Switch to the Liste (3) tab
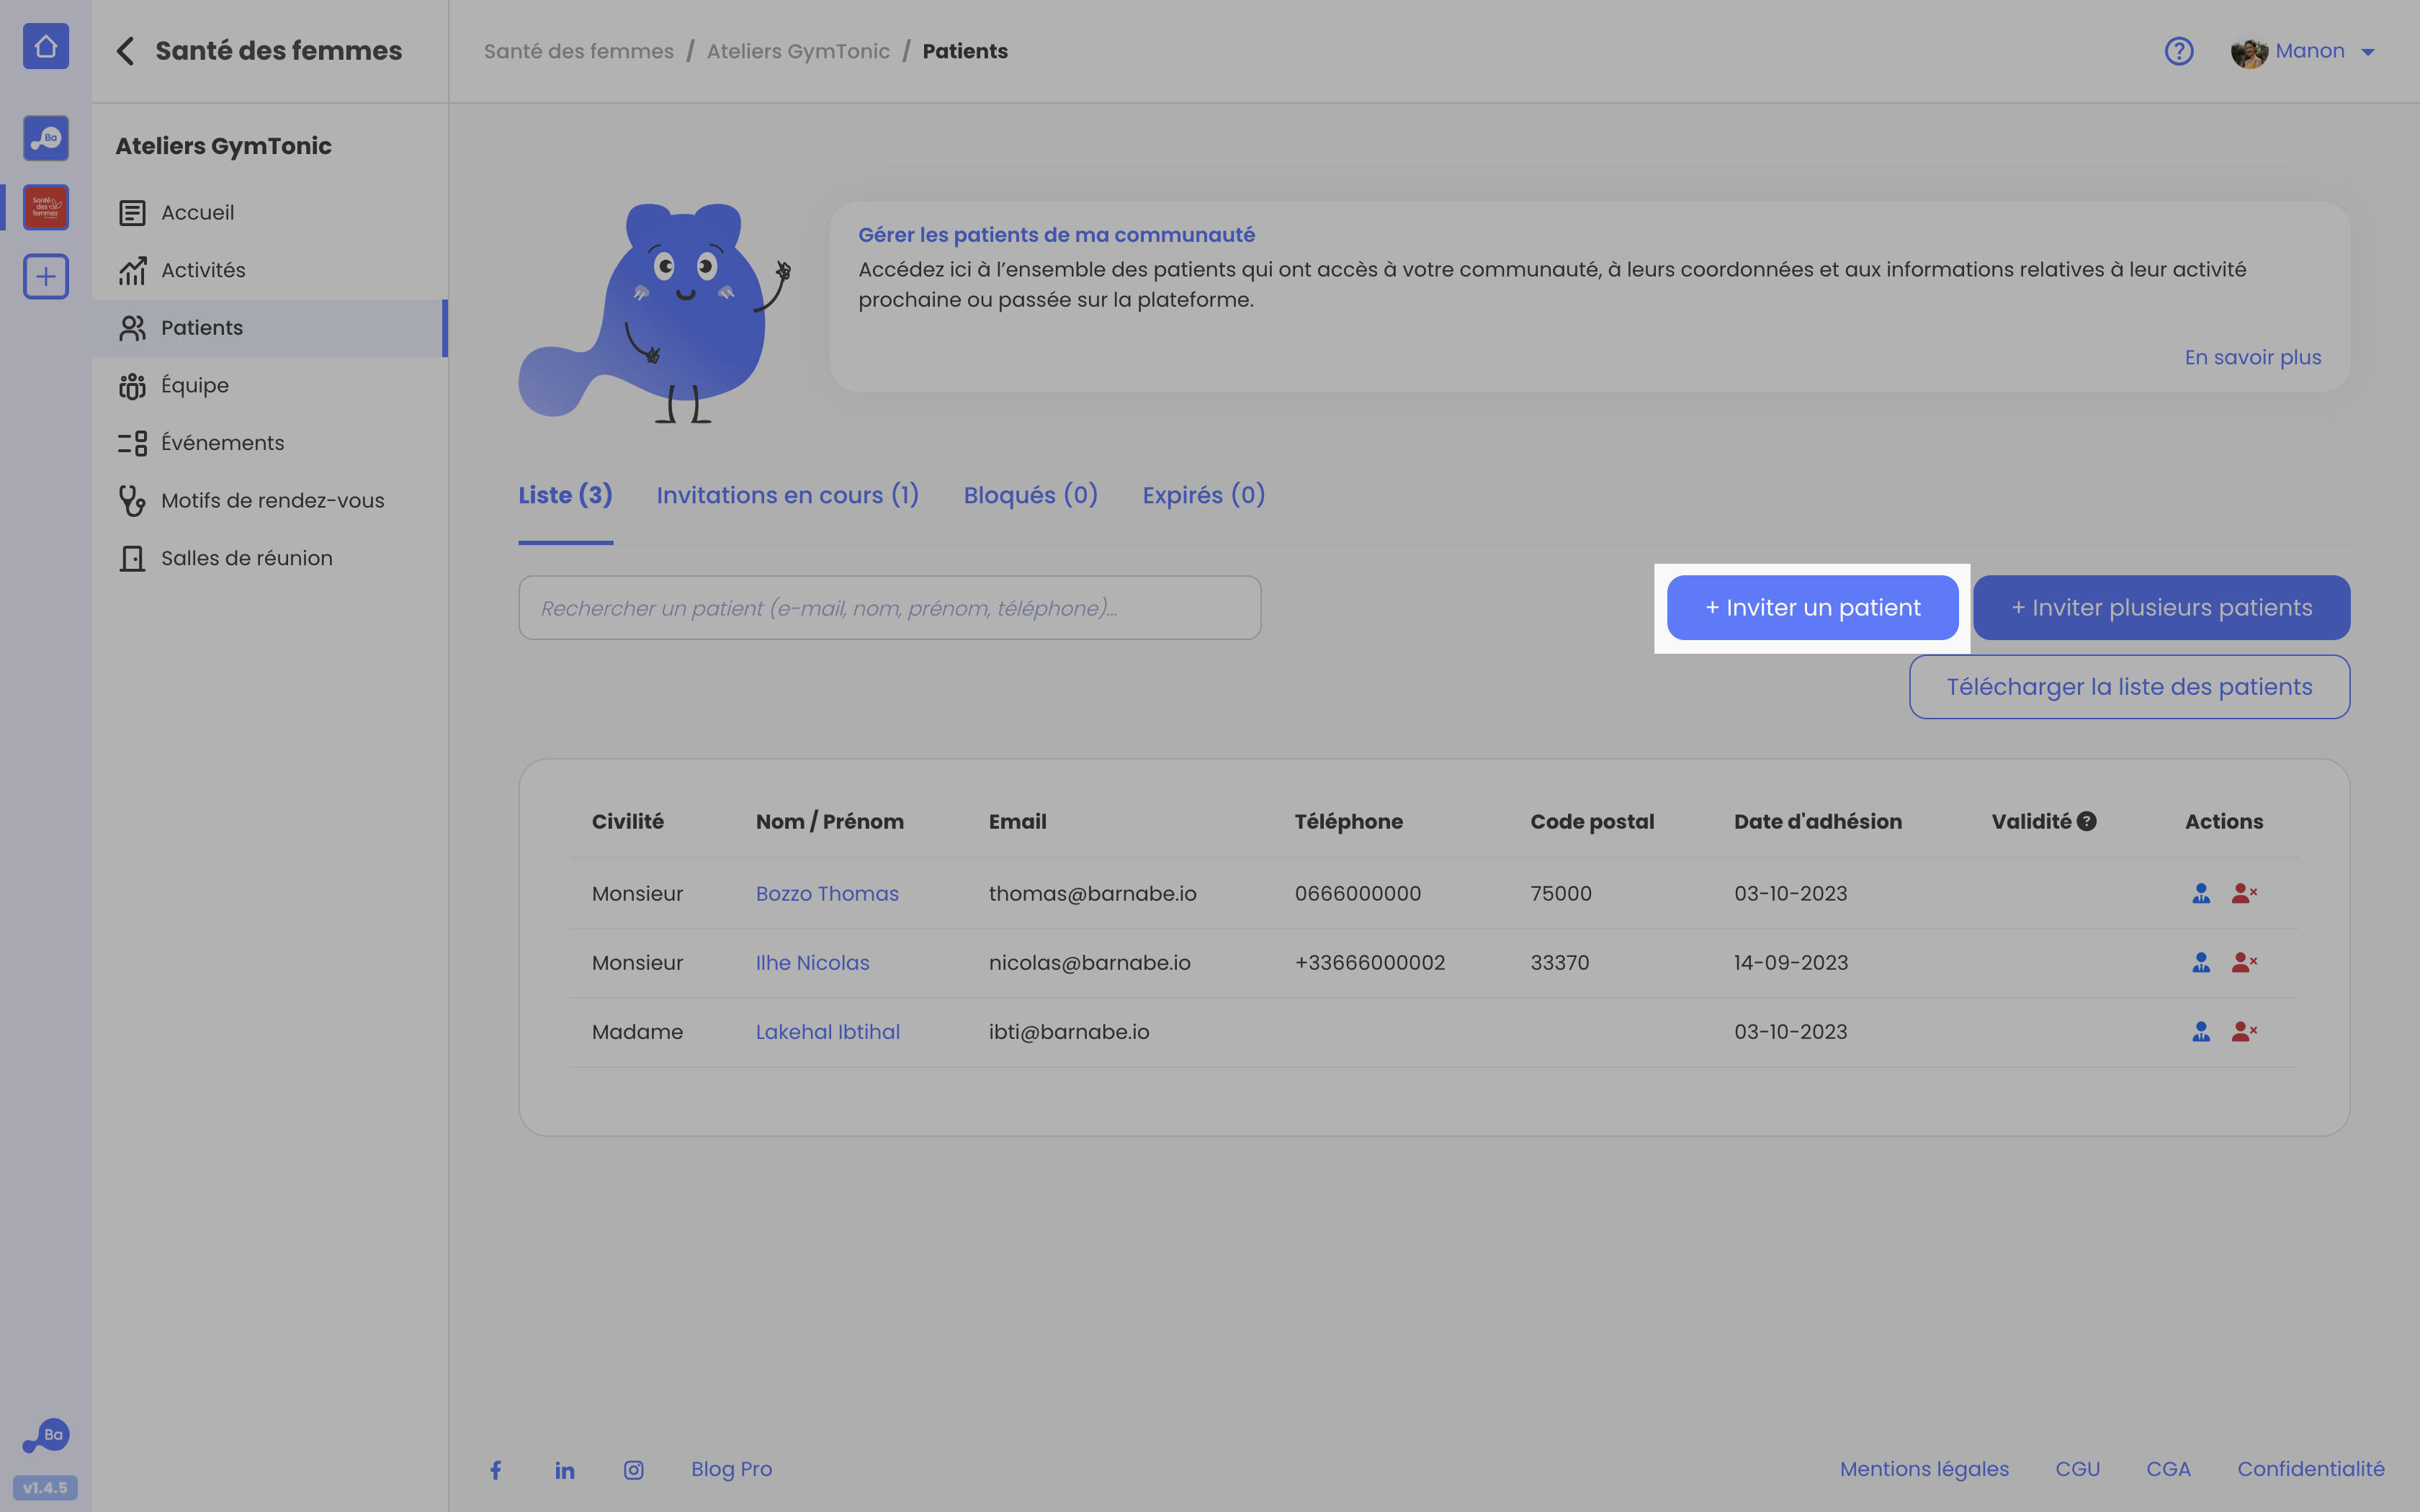This screenshot has width=2420, height=1512. coord(565,495)
